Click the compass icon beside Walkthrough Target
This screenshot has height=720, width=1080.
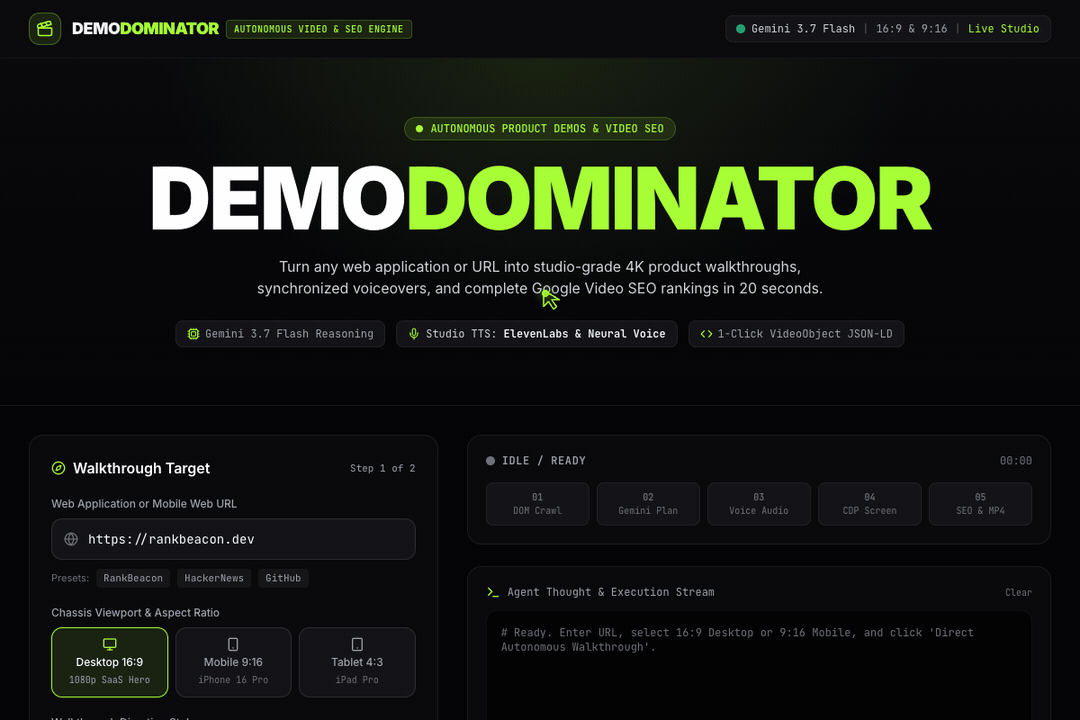(59, 468)
